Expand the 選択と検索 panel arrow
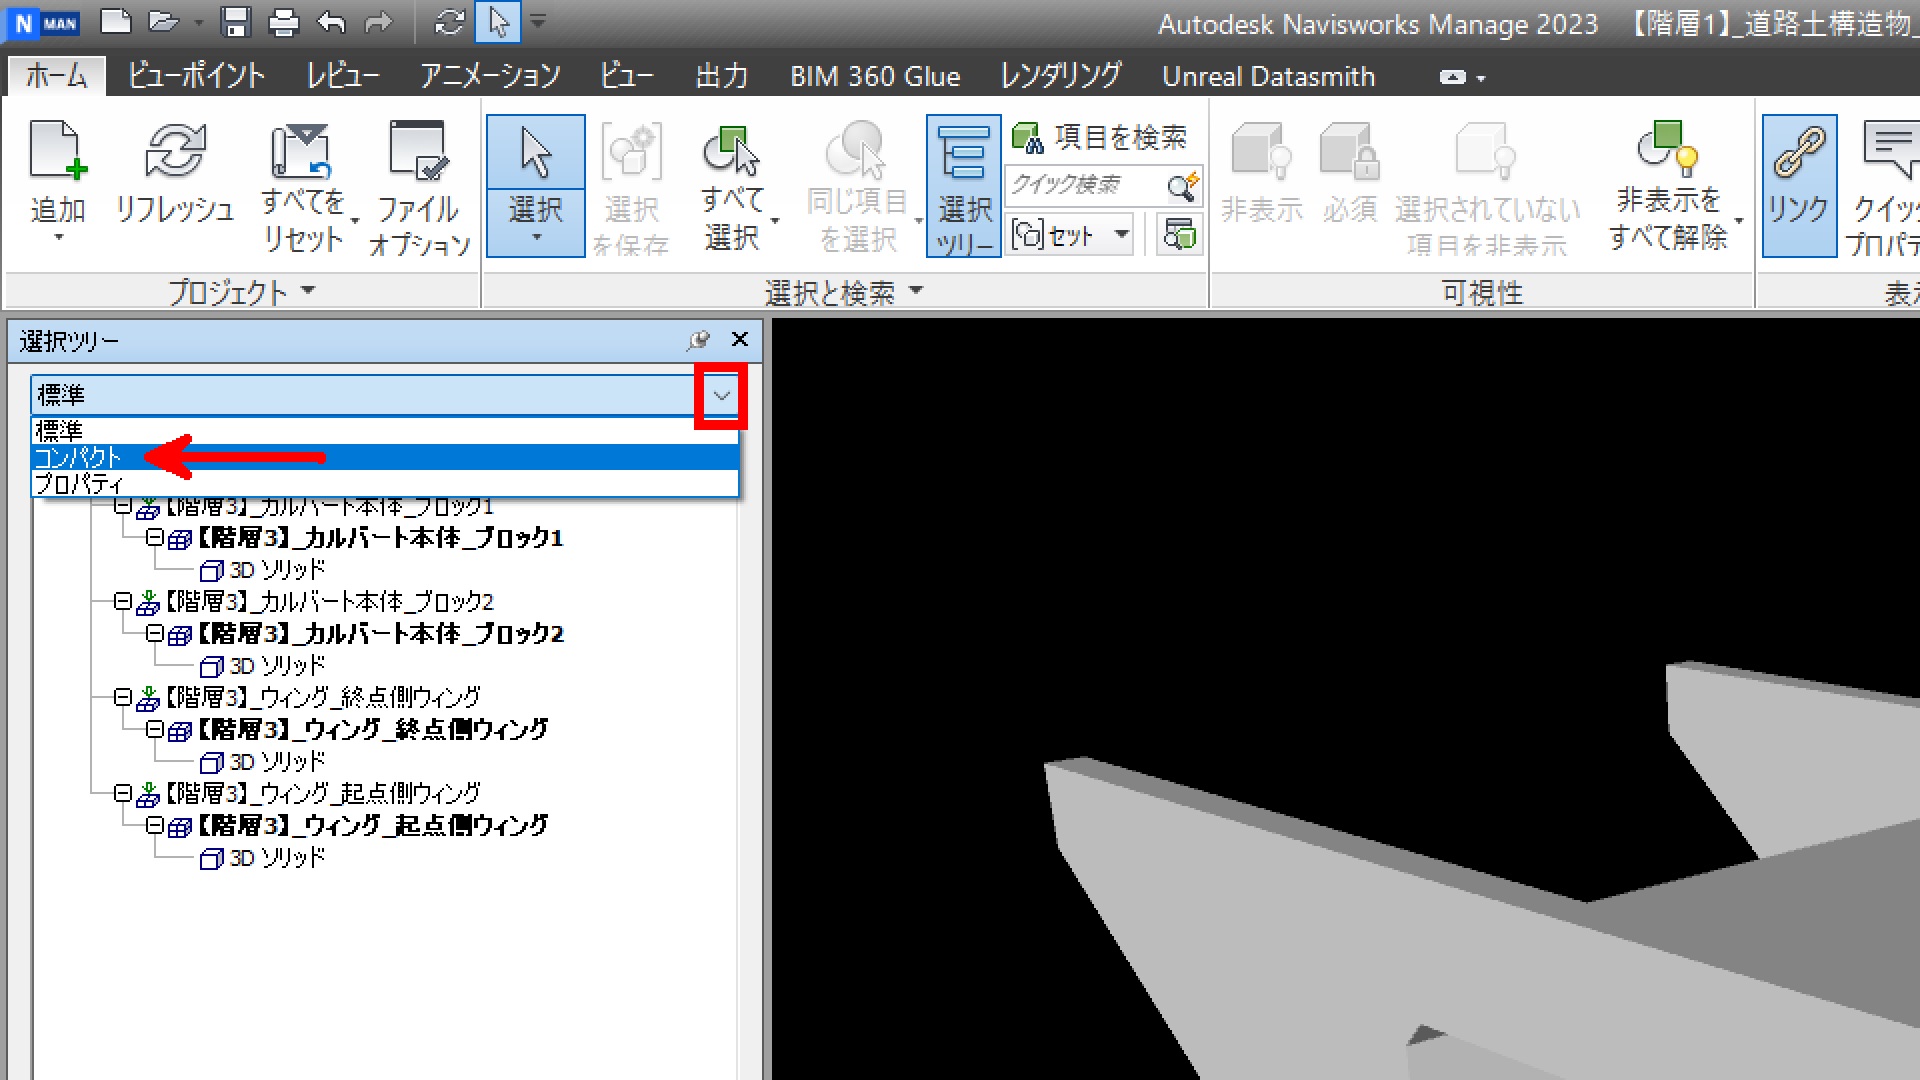 (917, 291)
